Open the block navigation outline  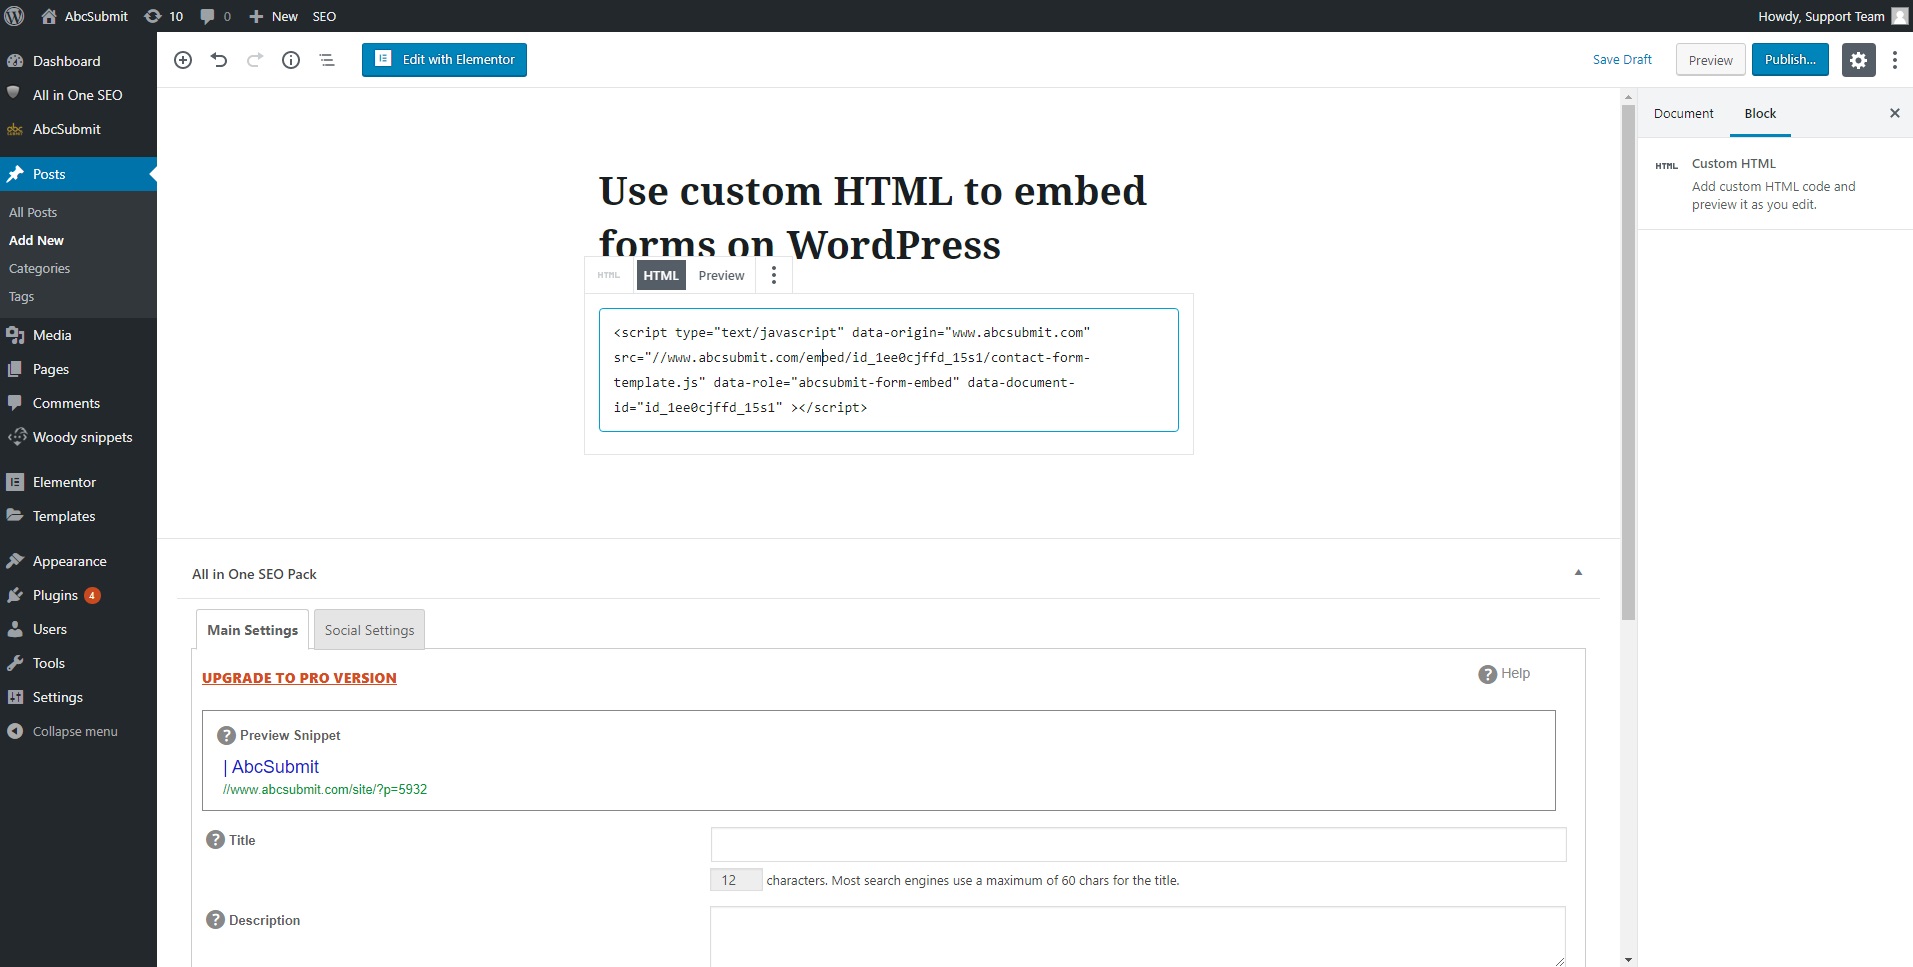327,60
